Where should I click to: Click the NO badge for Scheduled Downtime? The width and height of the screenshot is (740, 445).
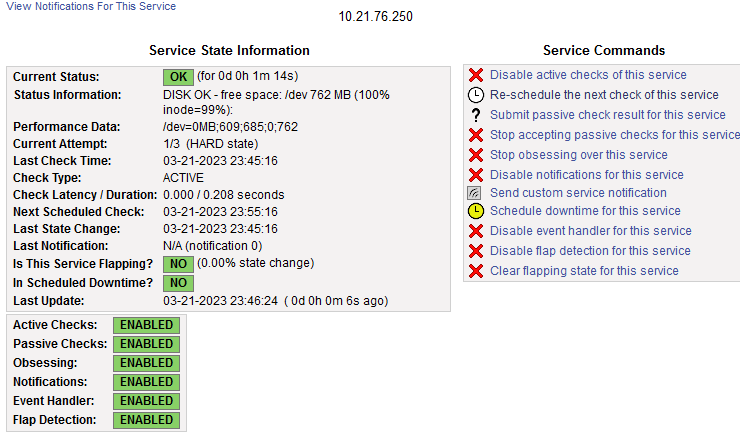pos(178,283)
